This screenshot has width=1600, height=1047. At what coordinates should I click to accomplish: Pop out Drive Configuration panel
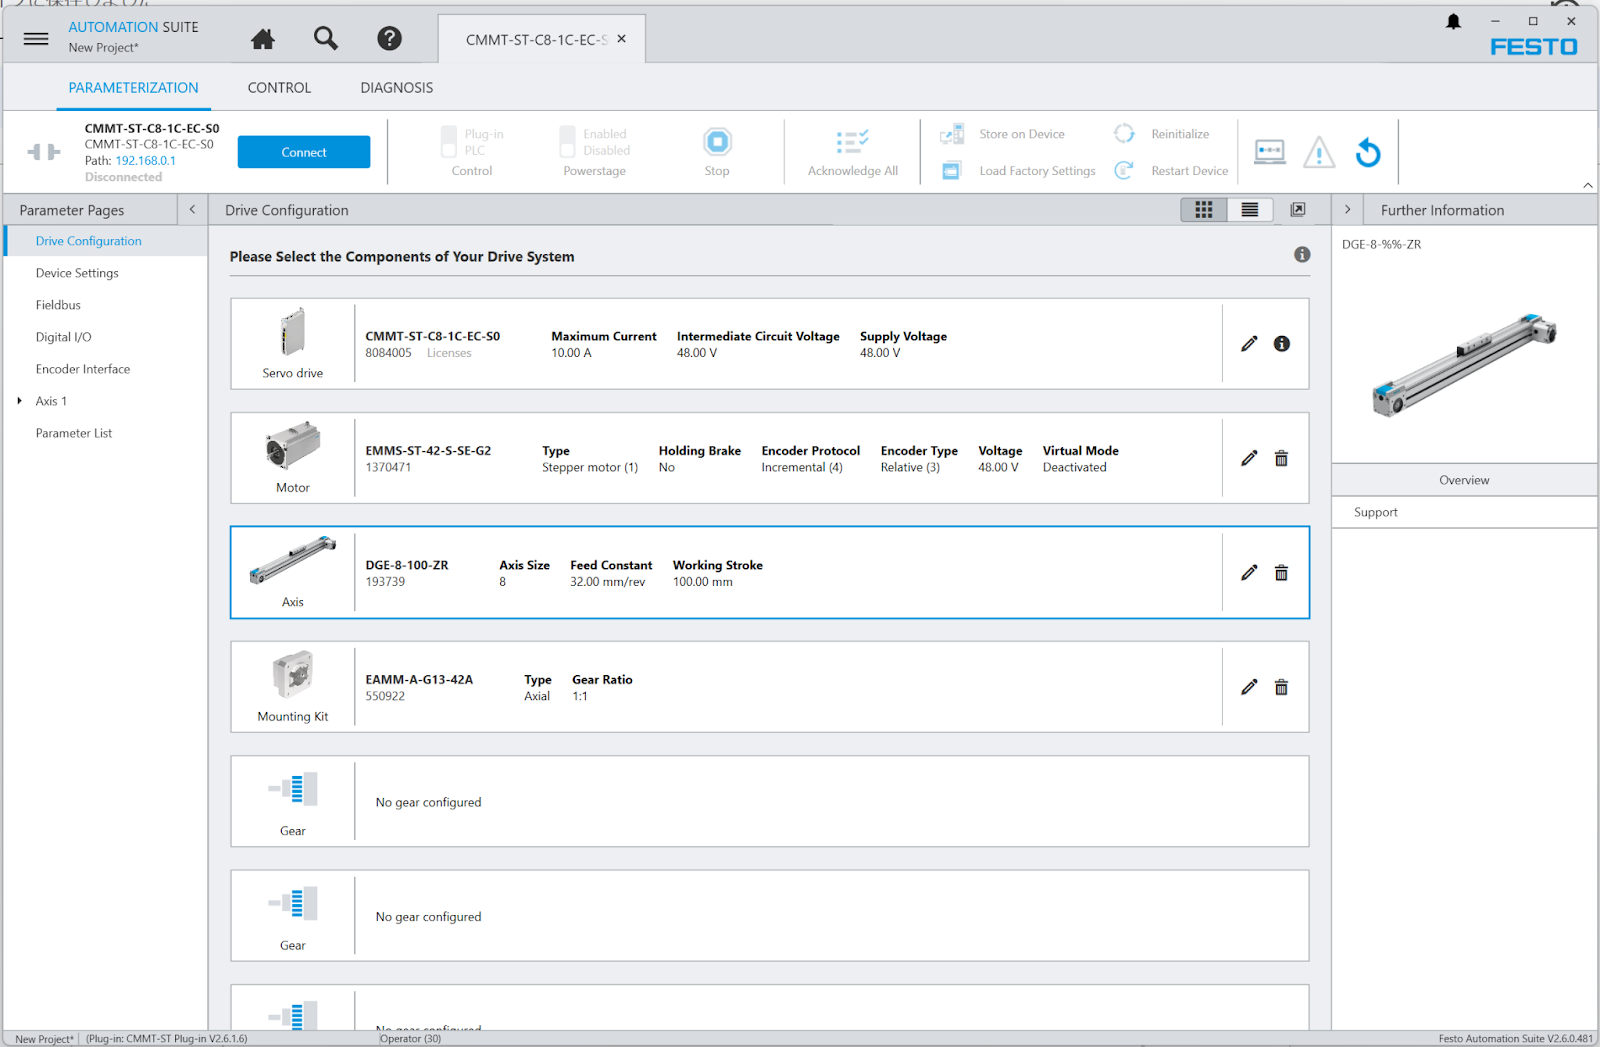tap(1298, 209)
